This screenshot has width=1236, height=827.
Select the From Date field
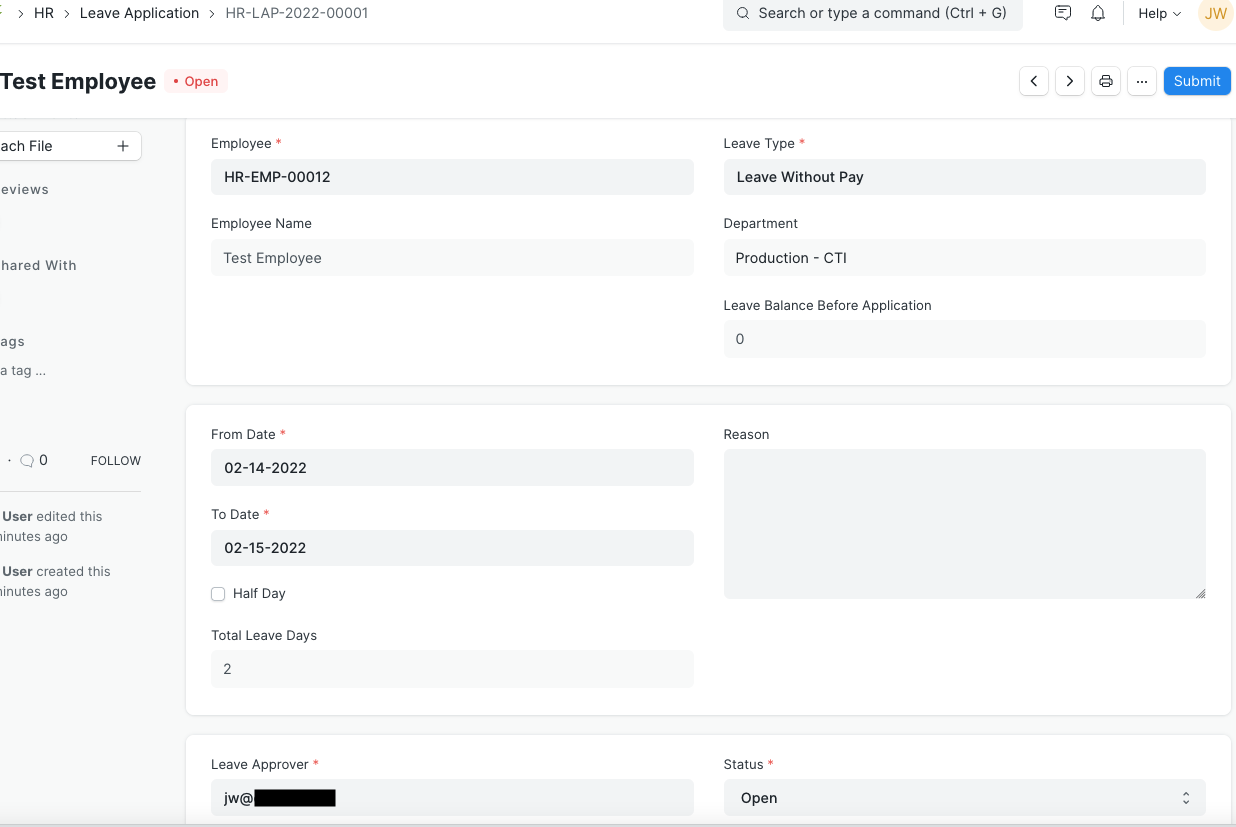coord(452,467)
